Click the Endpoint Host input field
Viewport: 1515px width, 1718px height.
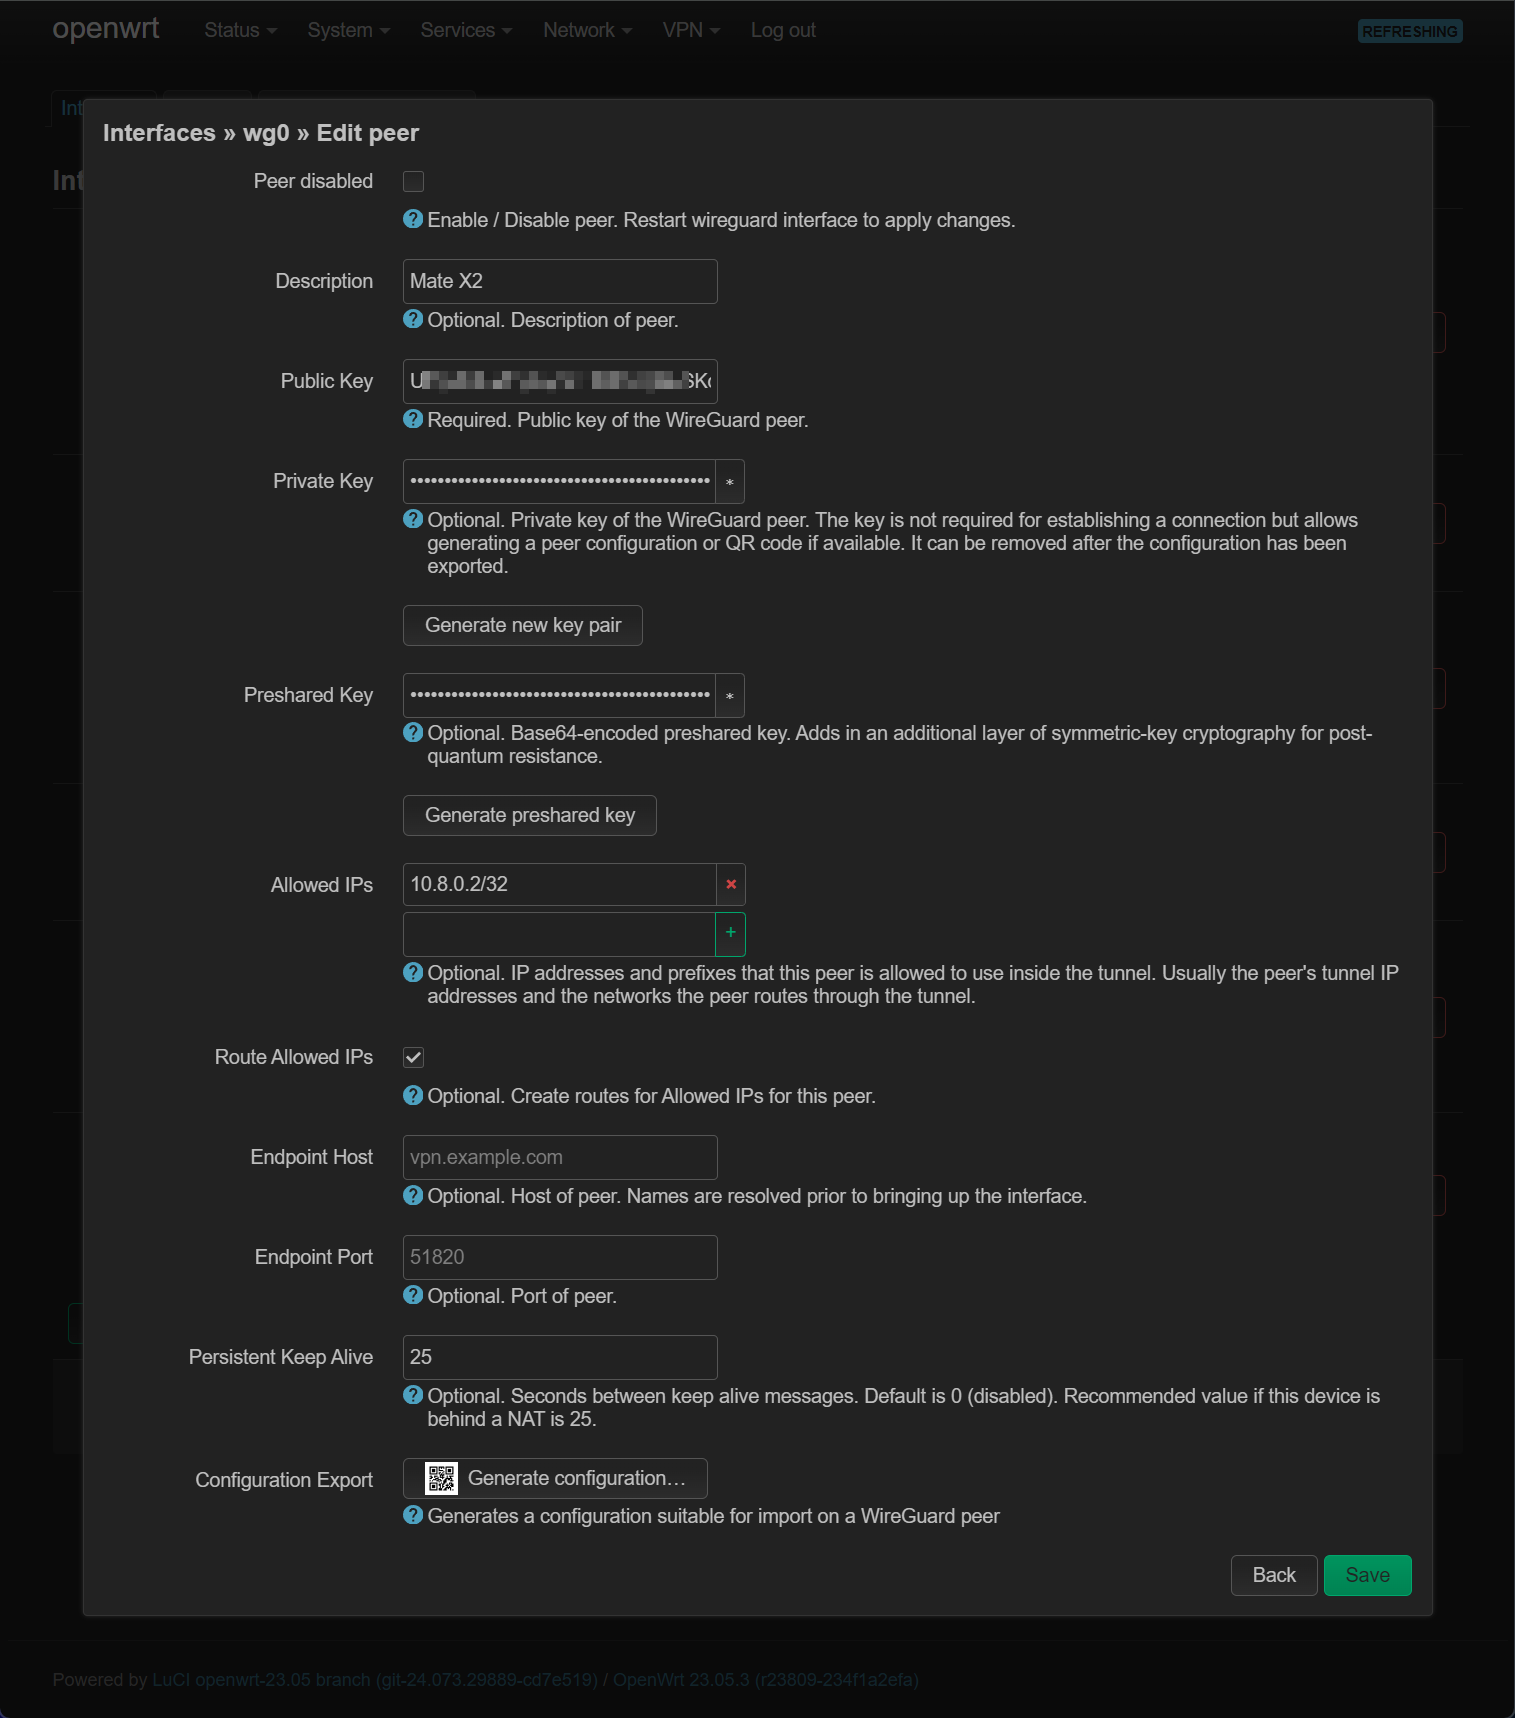560,1157
